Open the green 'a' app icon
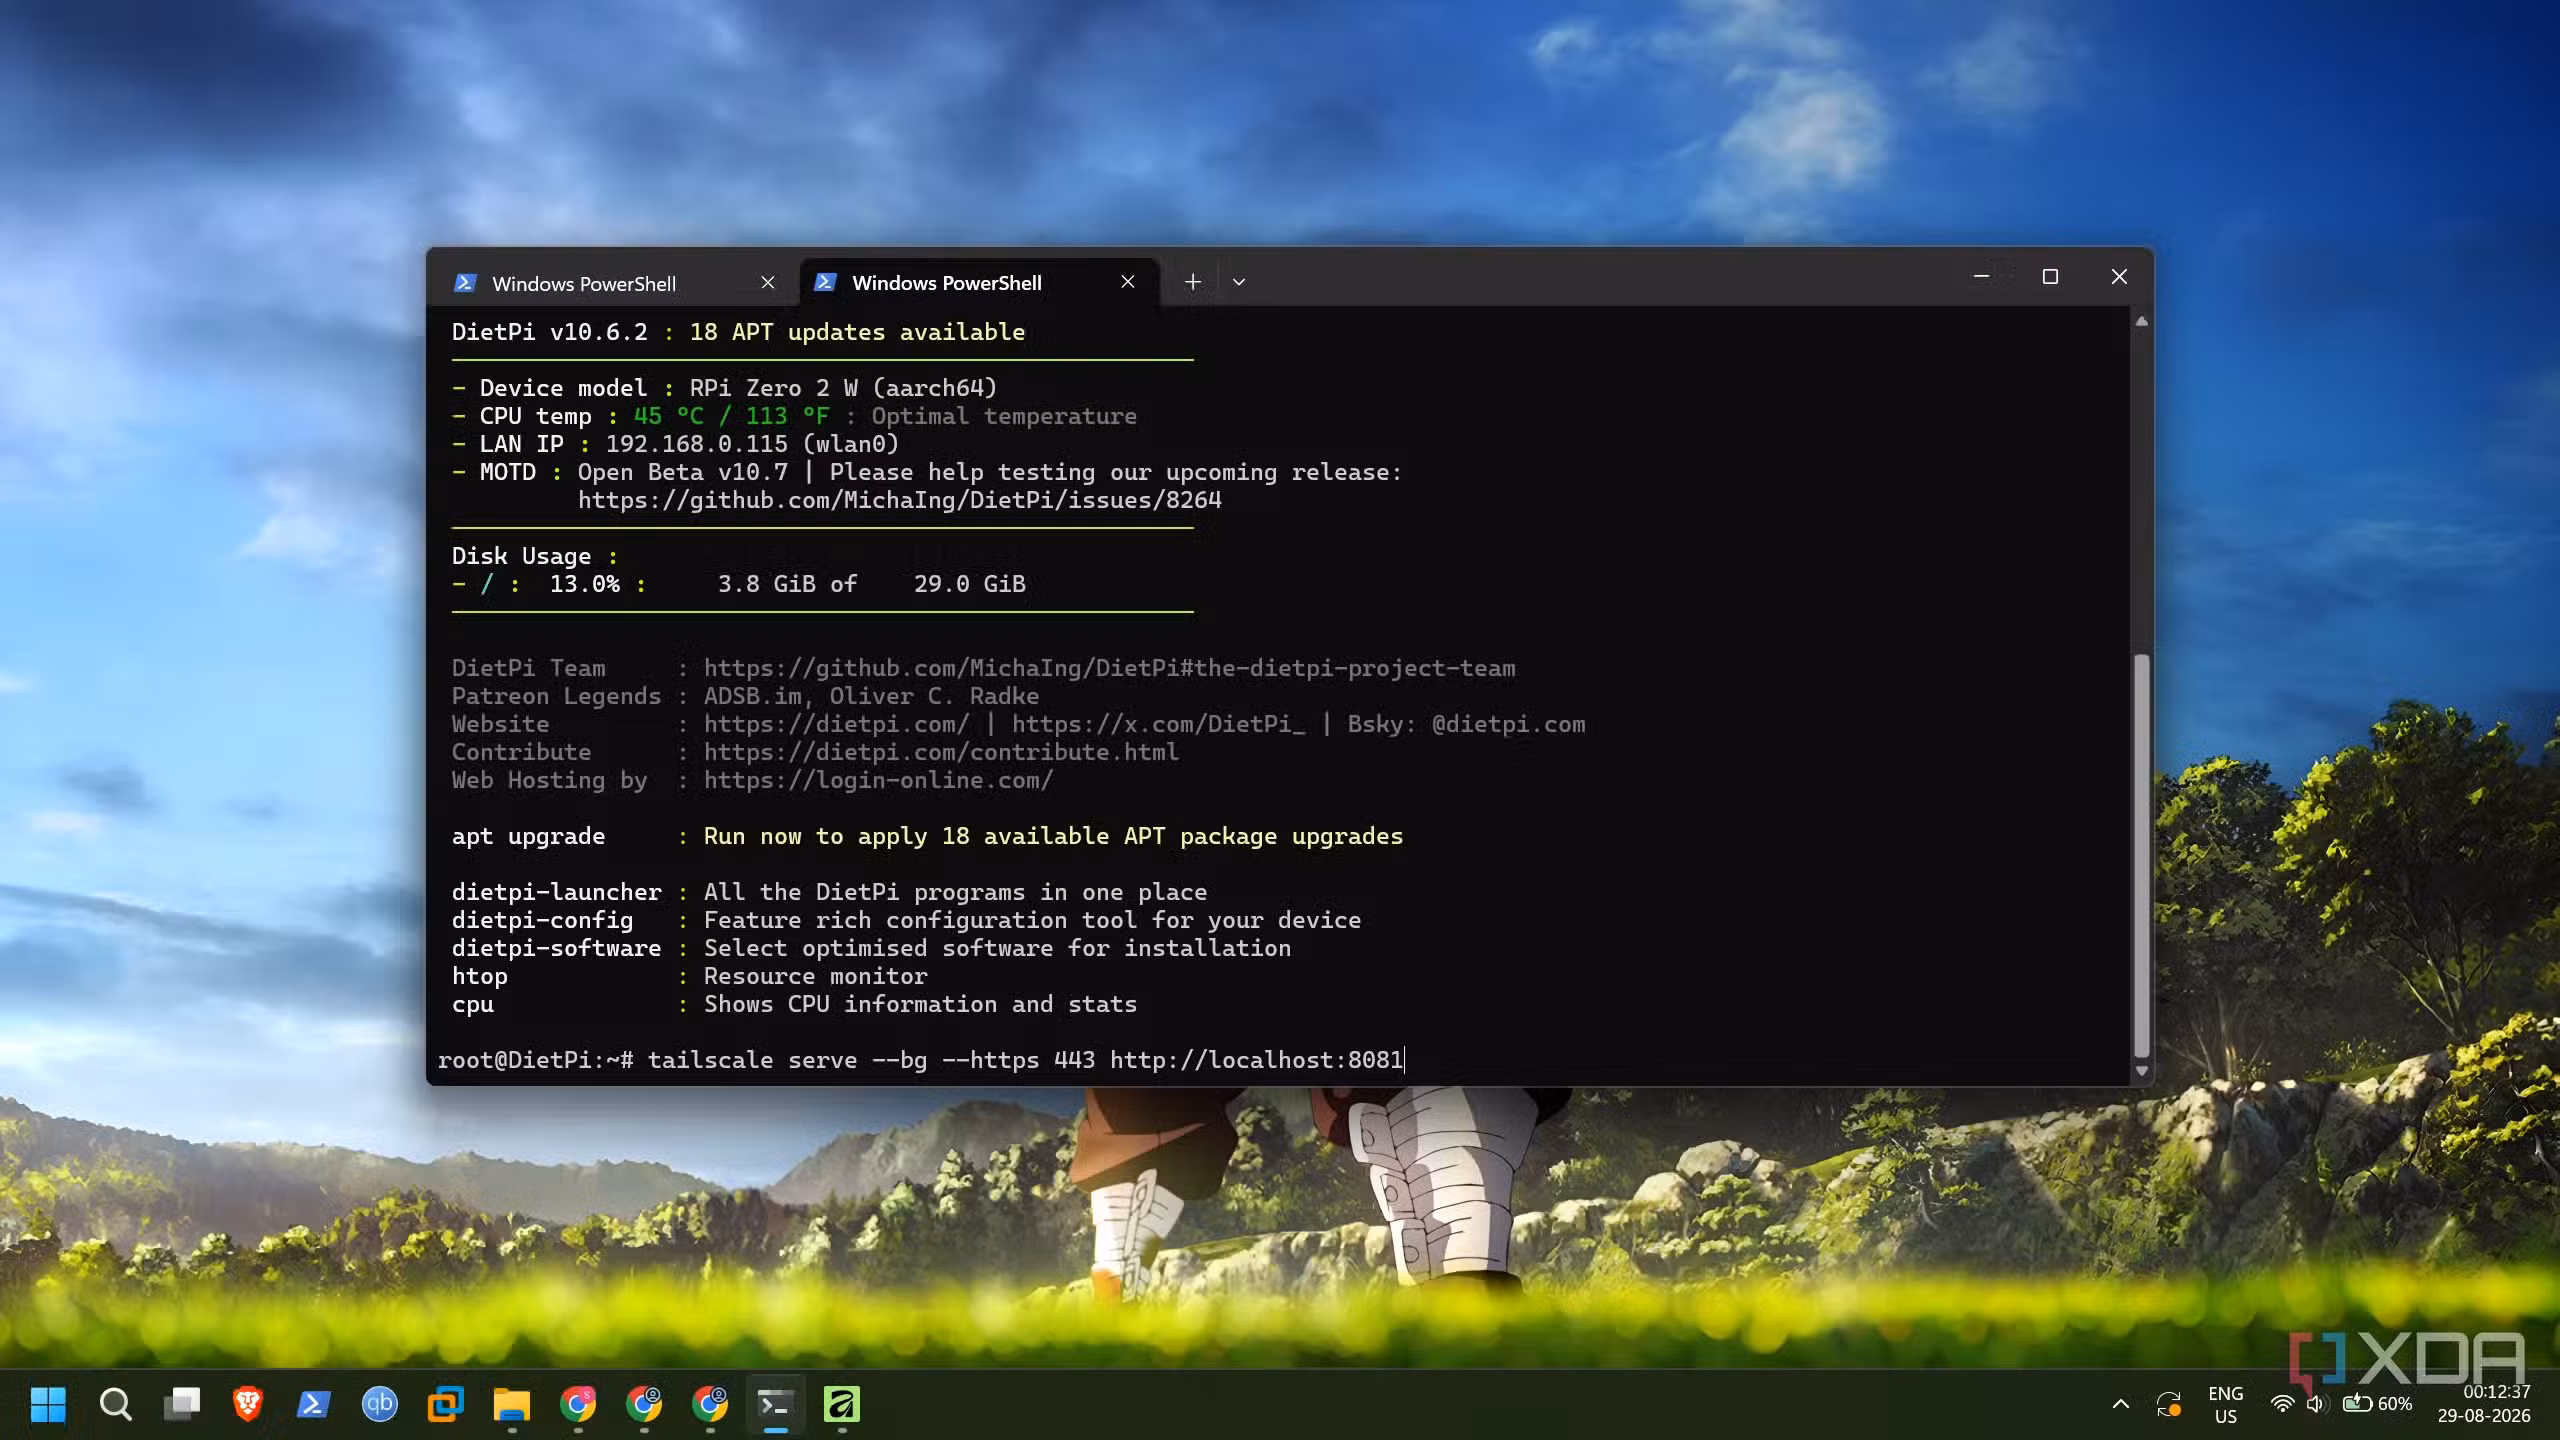This screenshot has width=2560, height=1440. [842, 1404]
